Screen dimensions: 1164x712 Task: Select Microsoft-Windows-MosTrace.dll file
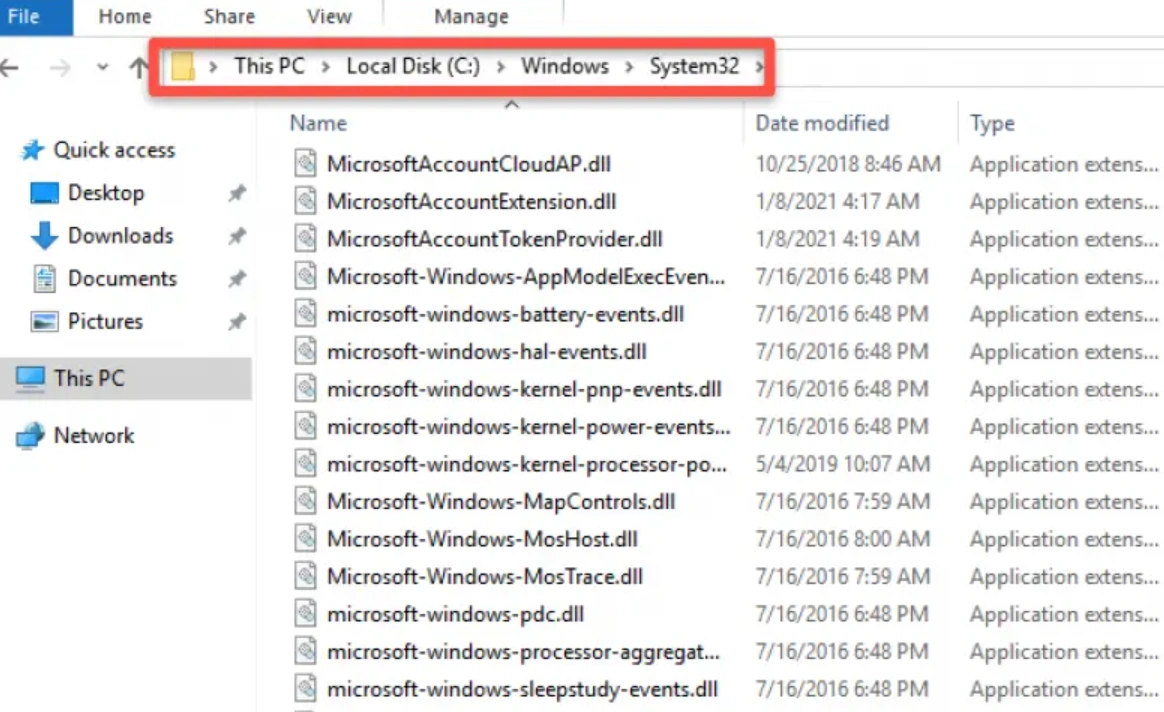pos(485,576)
